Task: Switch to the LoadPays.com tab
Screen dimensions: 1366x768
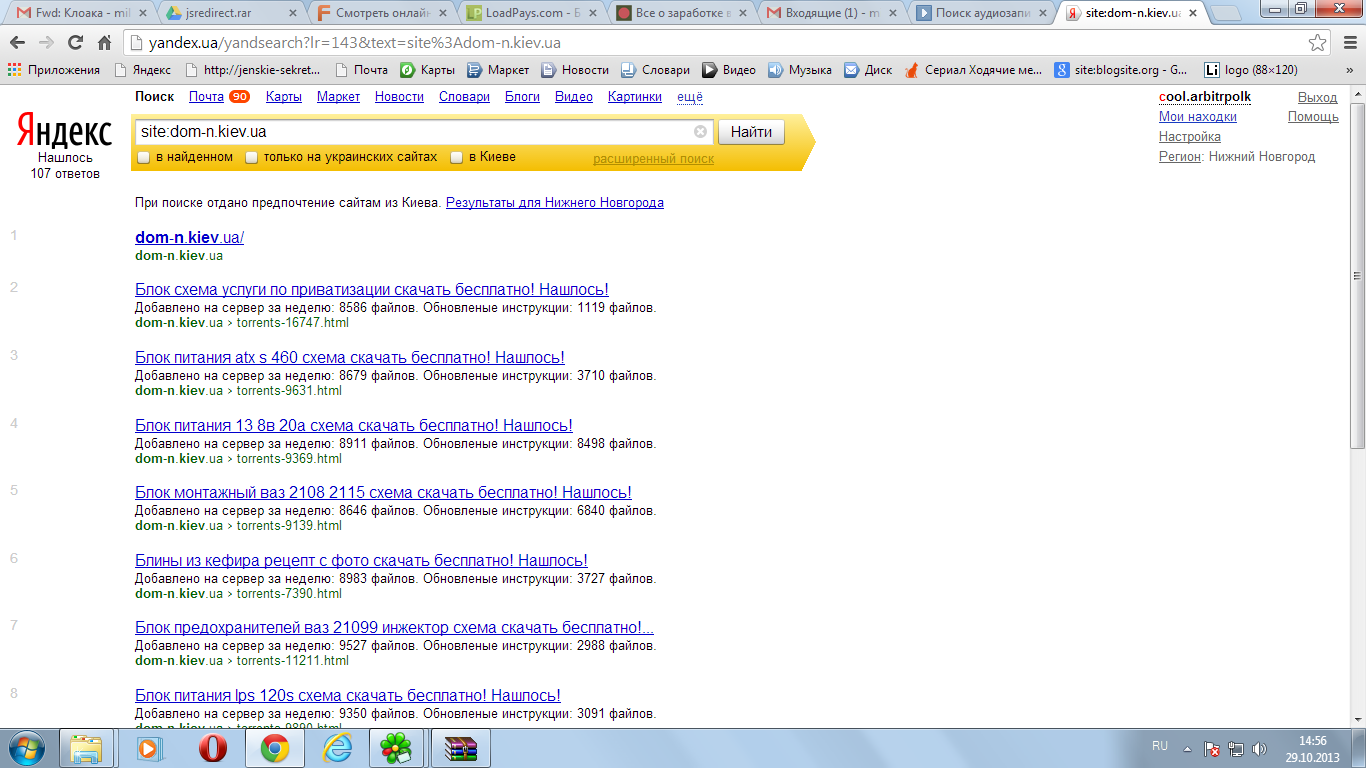Action: click(531, 14)
